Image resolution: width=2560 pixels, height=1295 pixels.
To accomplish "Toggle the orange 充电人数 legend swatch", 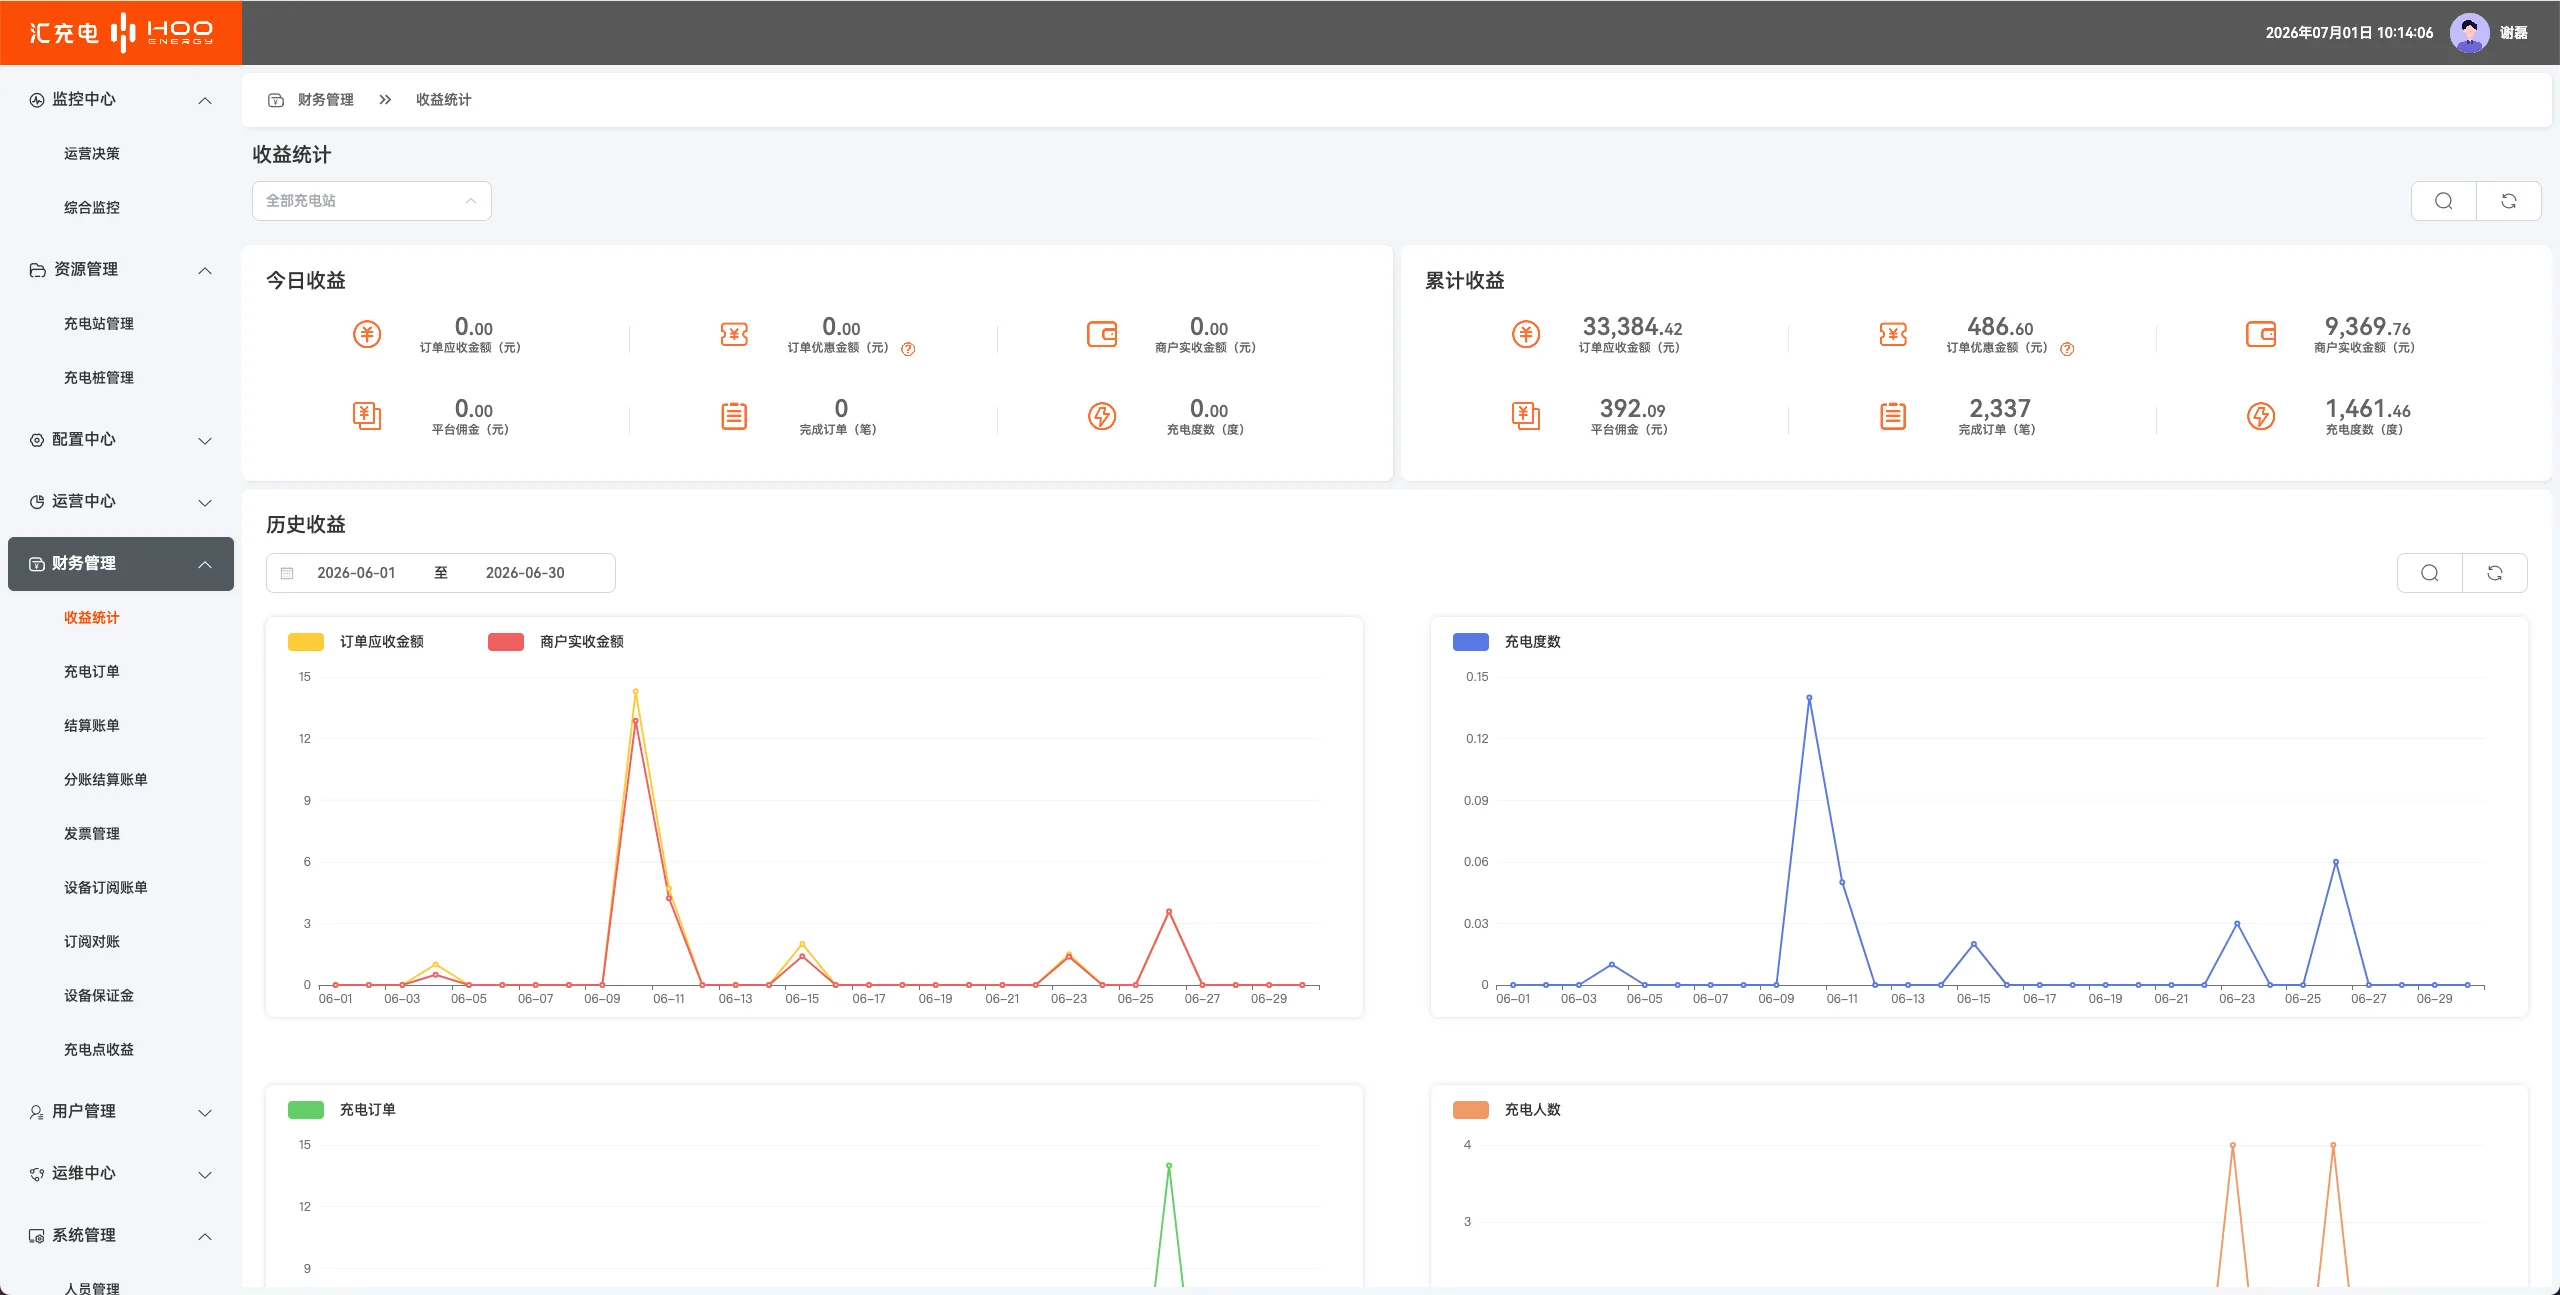I will [1471, 1110].
